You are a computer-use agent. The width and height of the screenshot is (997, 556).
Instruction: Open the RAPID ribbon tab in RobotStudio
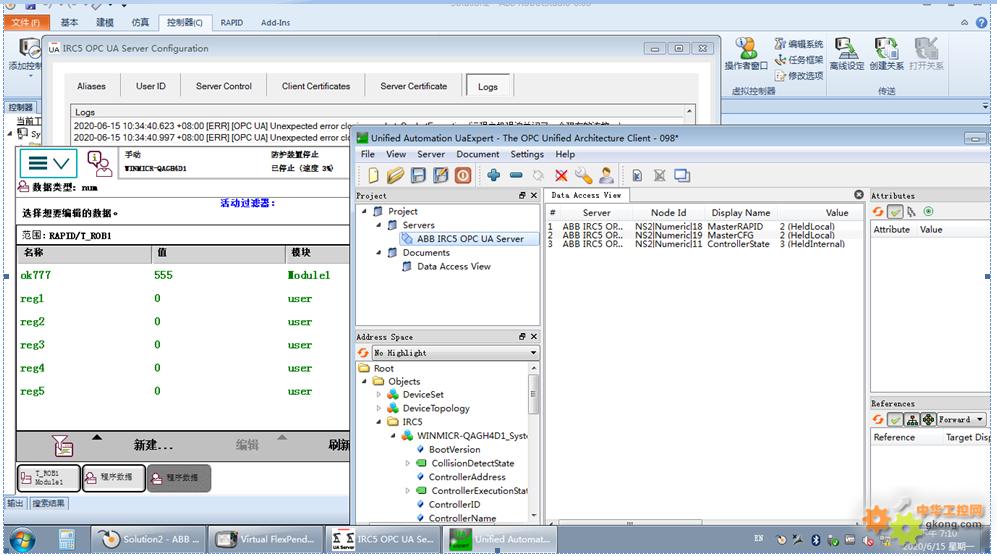pyautogui.click(x=231, y=22)
